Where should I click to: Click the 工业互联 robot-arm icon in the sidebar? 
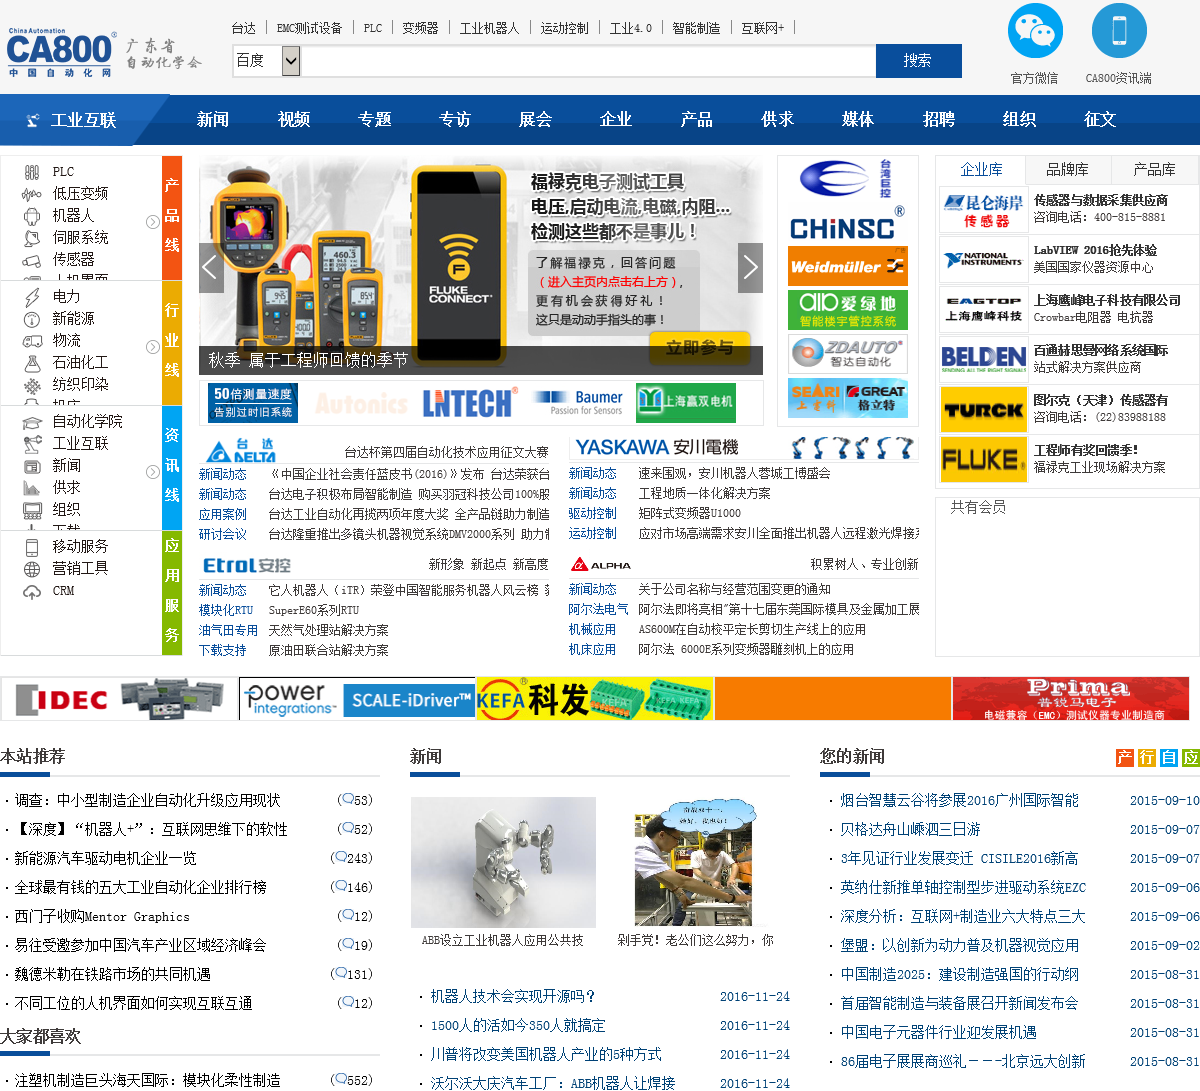[x=32, y=444]
